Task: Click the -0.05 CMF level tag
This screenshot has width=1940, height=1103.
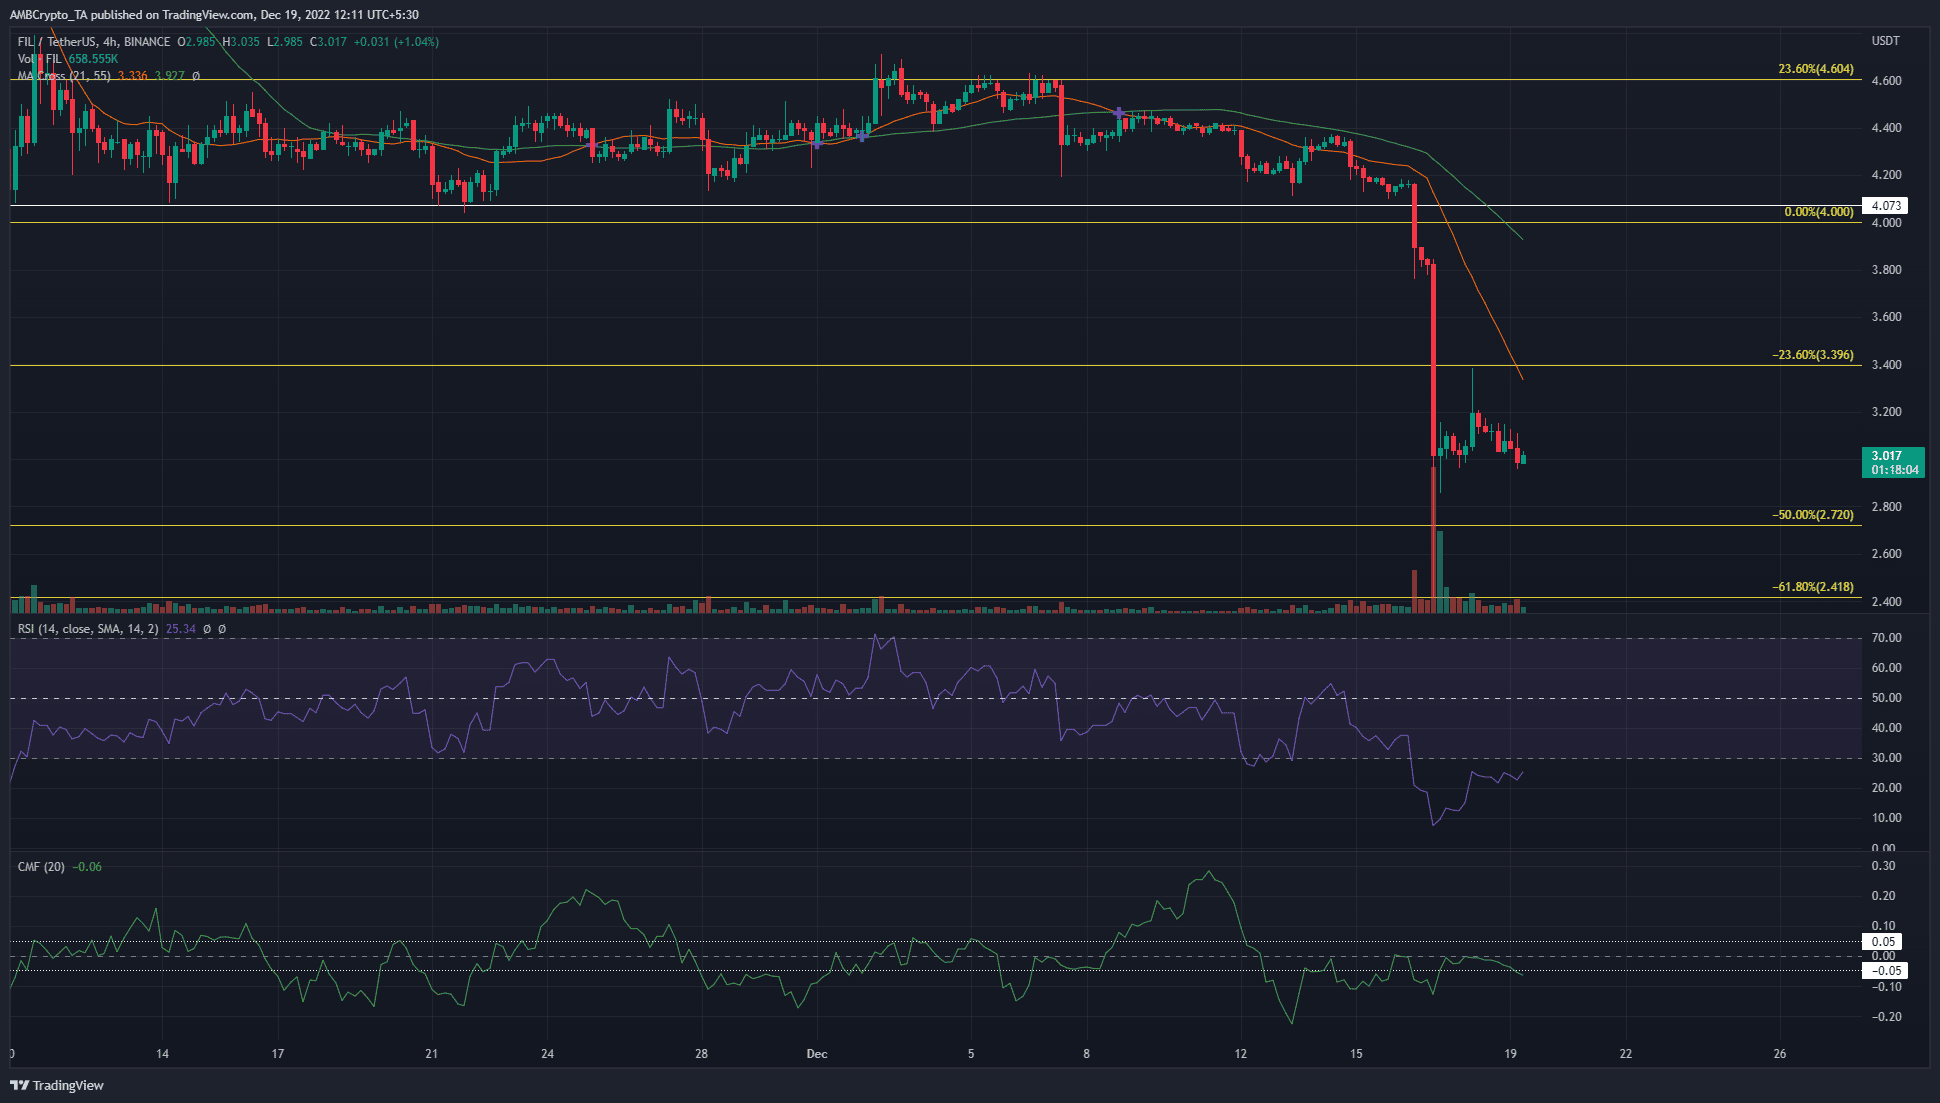Action: pyautogui.click(x=1886, y=971)
